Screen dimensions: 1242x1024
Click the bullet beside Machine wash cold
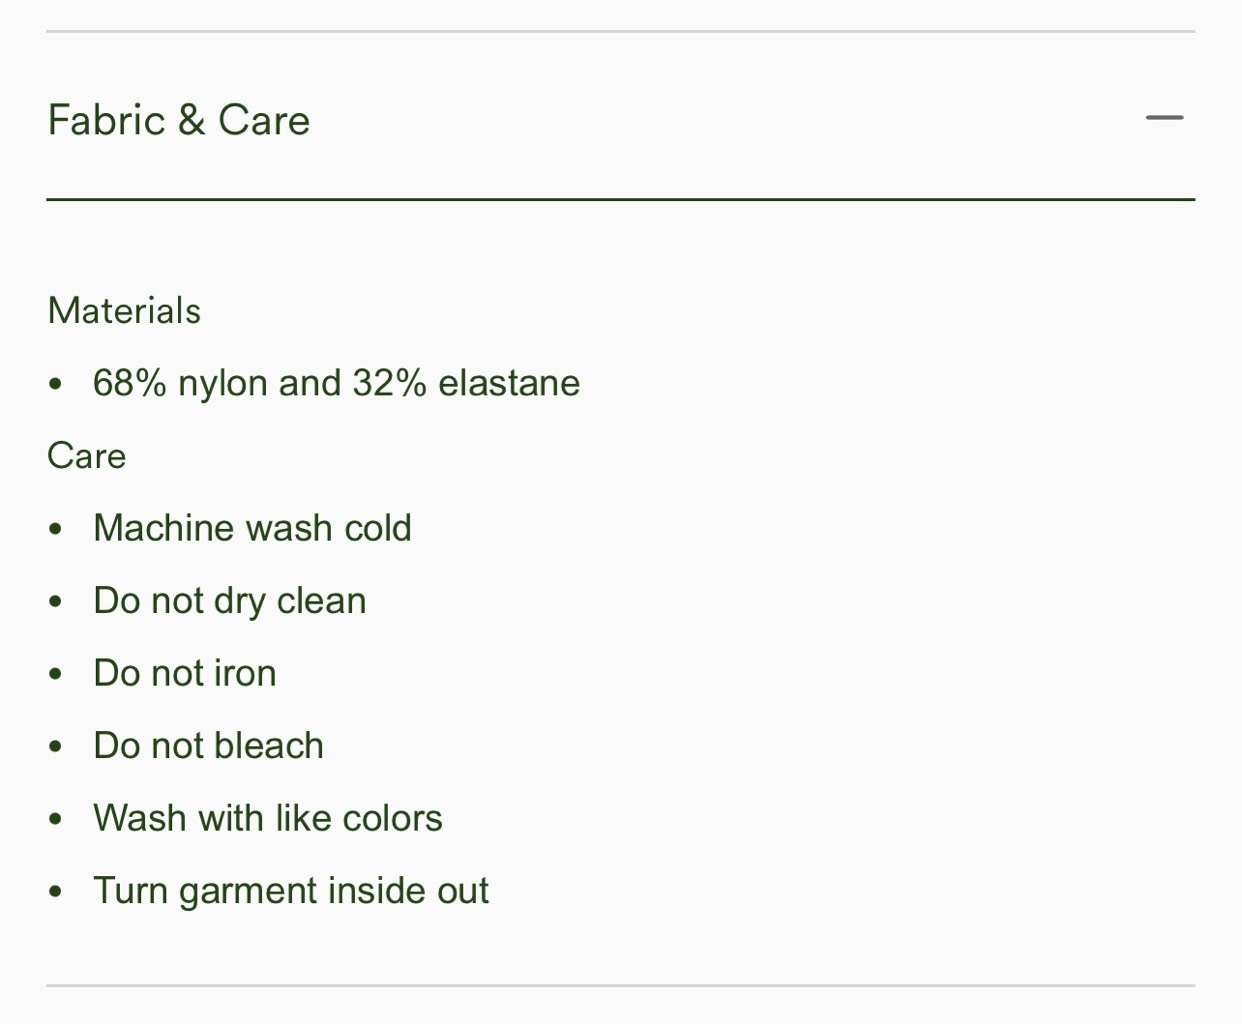point(56,529)
